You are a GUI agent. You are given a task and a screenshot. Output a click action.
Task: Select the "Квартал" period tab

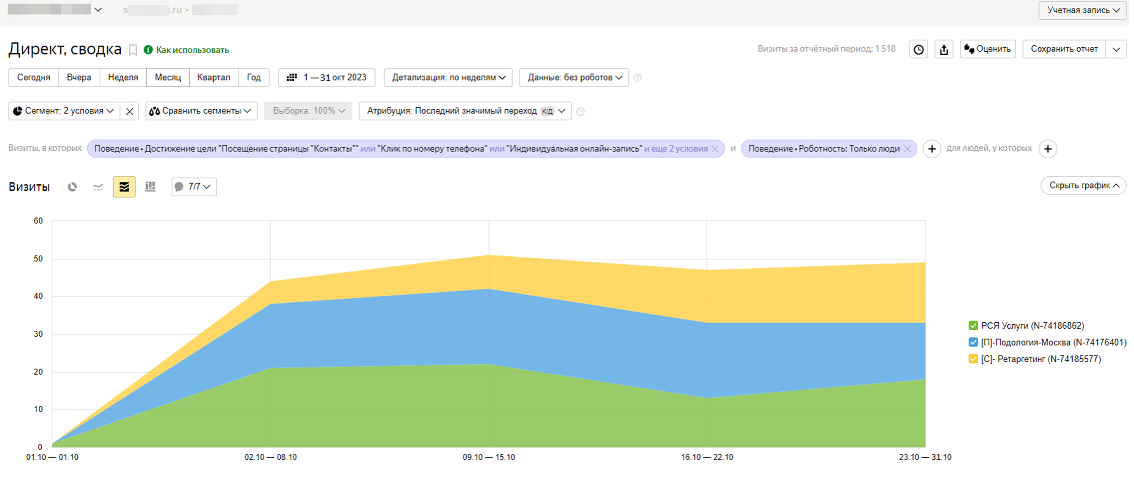(x=213, y=77)
